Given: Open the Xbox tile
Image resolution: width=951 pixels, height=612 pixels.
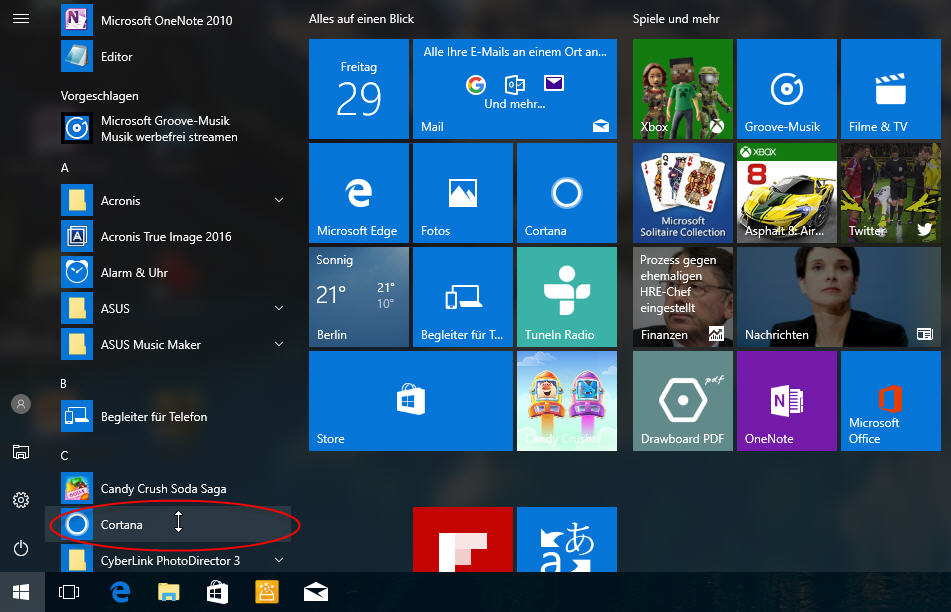Looking at the screenshot, I should tap(683, 89).
